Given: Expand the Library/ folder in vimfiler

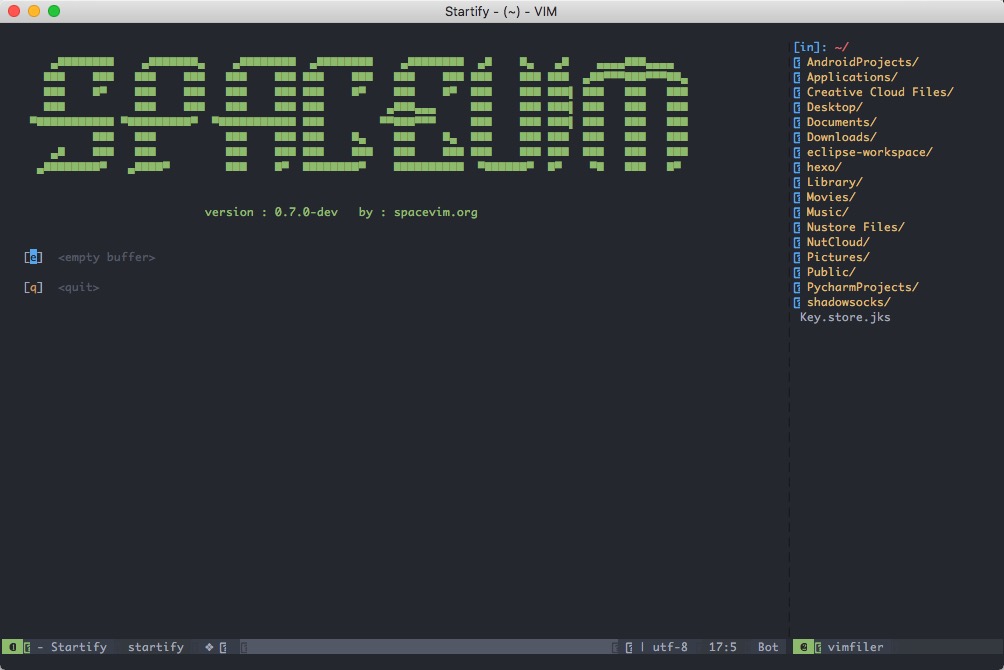Looking at the screenshot, I should click(x=834, y=182).
